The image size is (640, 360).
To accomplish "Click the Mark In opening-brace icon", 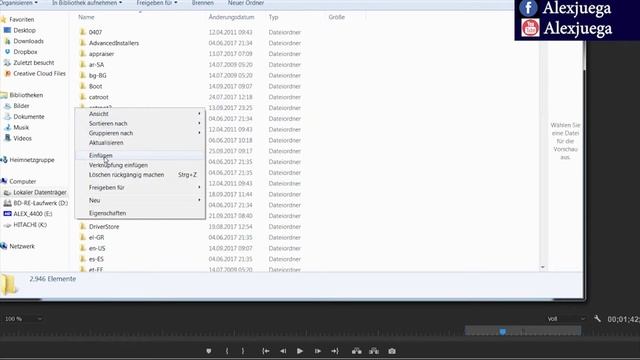I will click(227, 351).
